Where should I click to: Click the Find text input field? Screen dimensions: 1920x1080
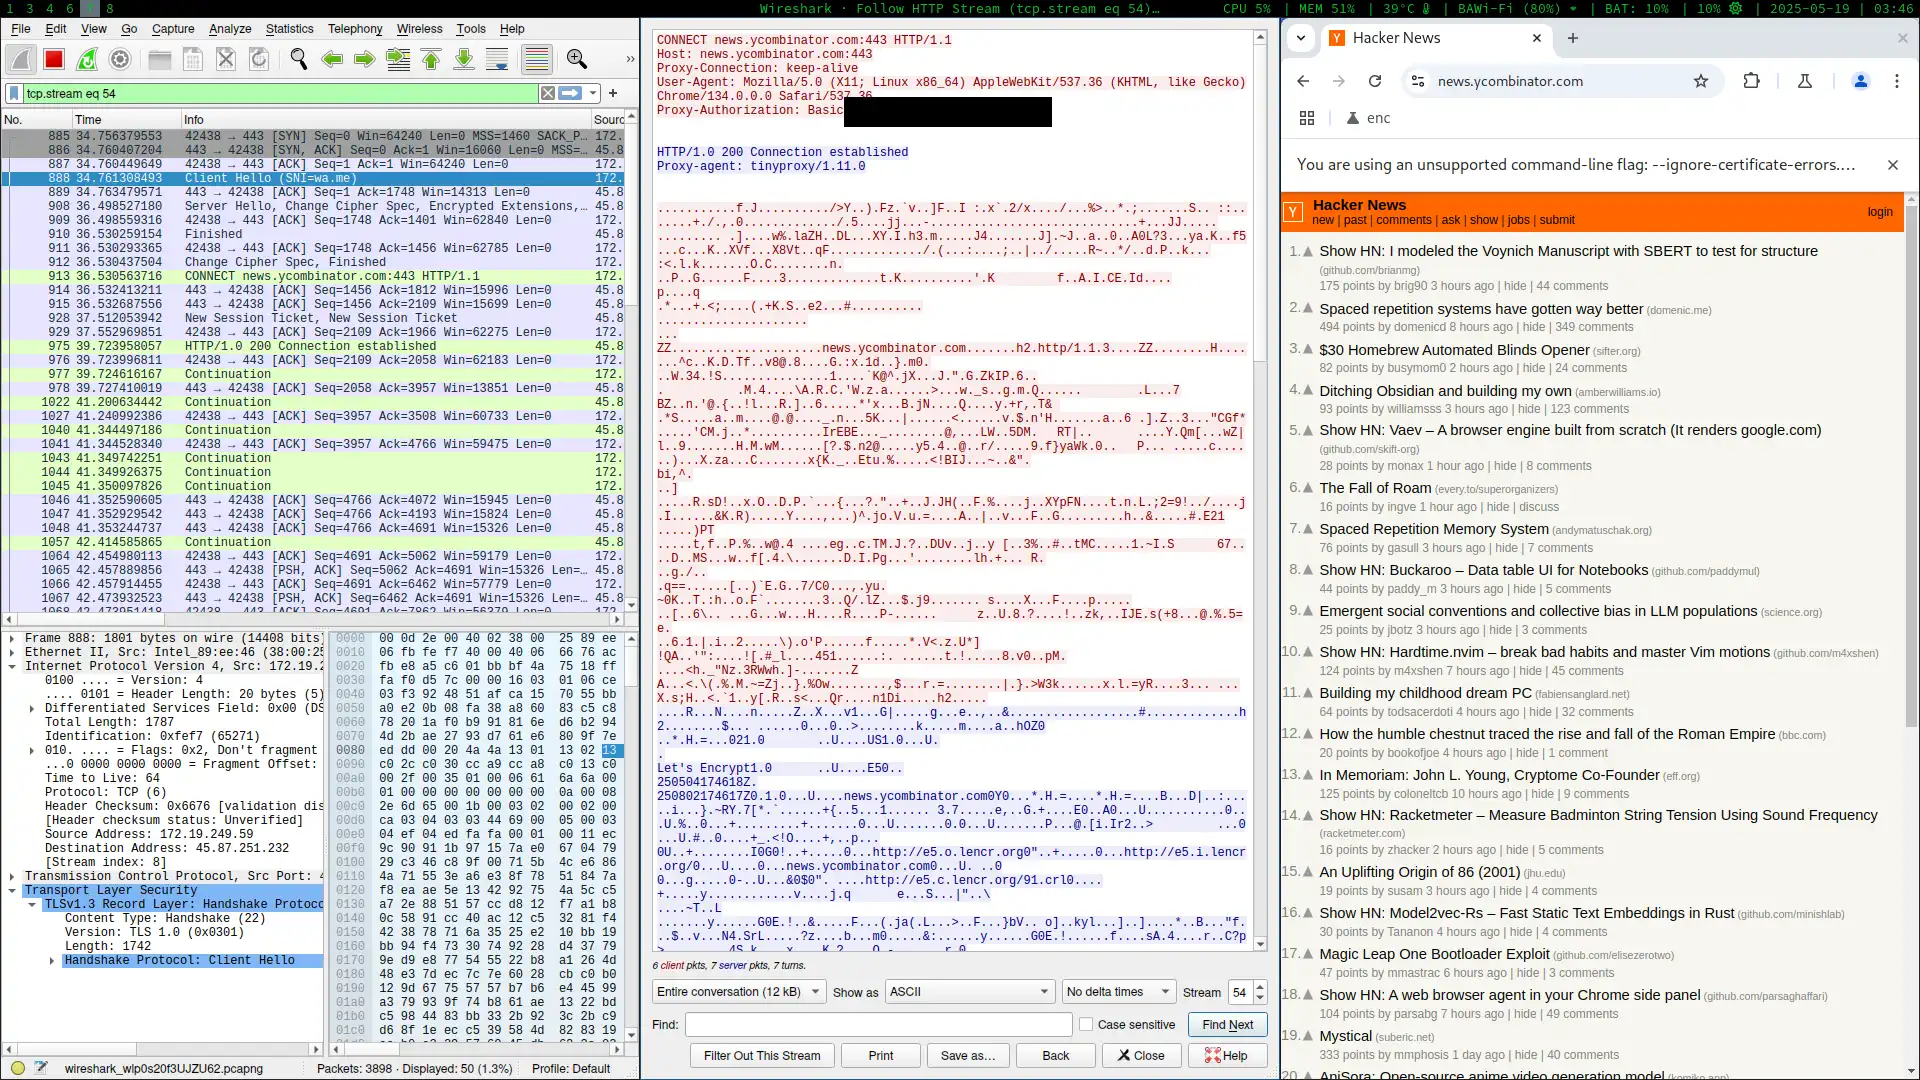(x=878, y=1025)
